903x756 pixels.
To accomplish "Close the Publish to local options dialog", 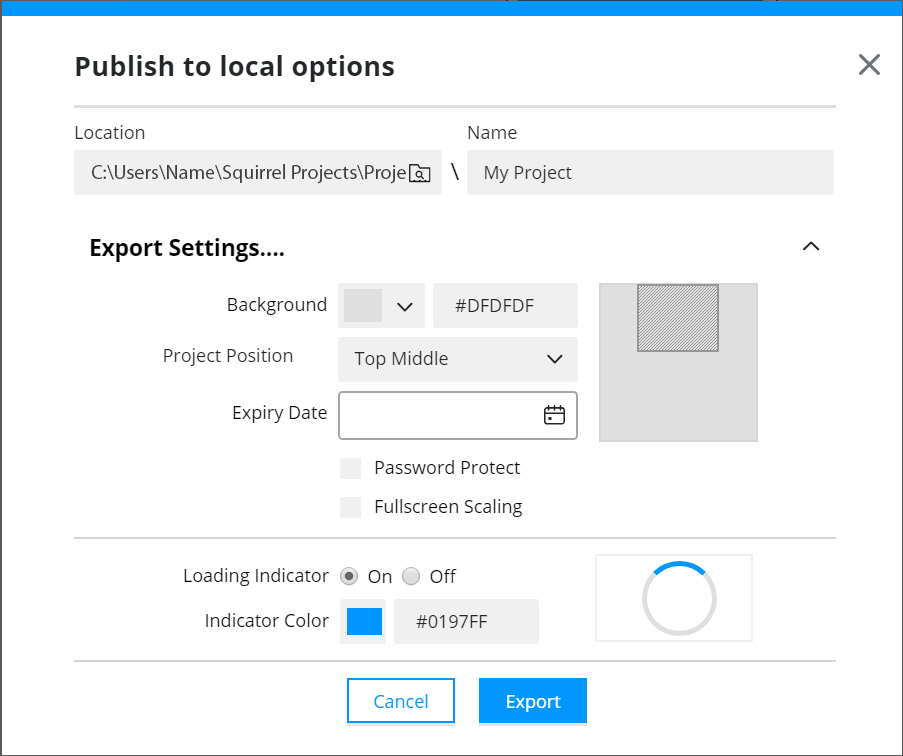I will (869, 64).
